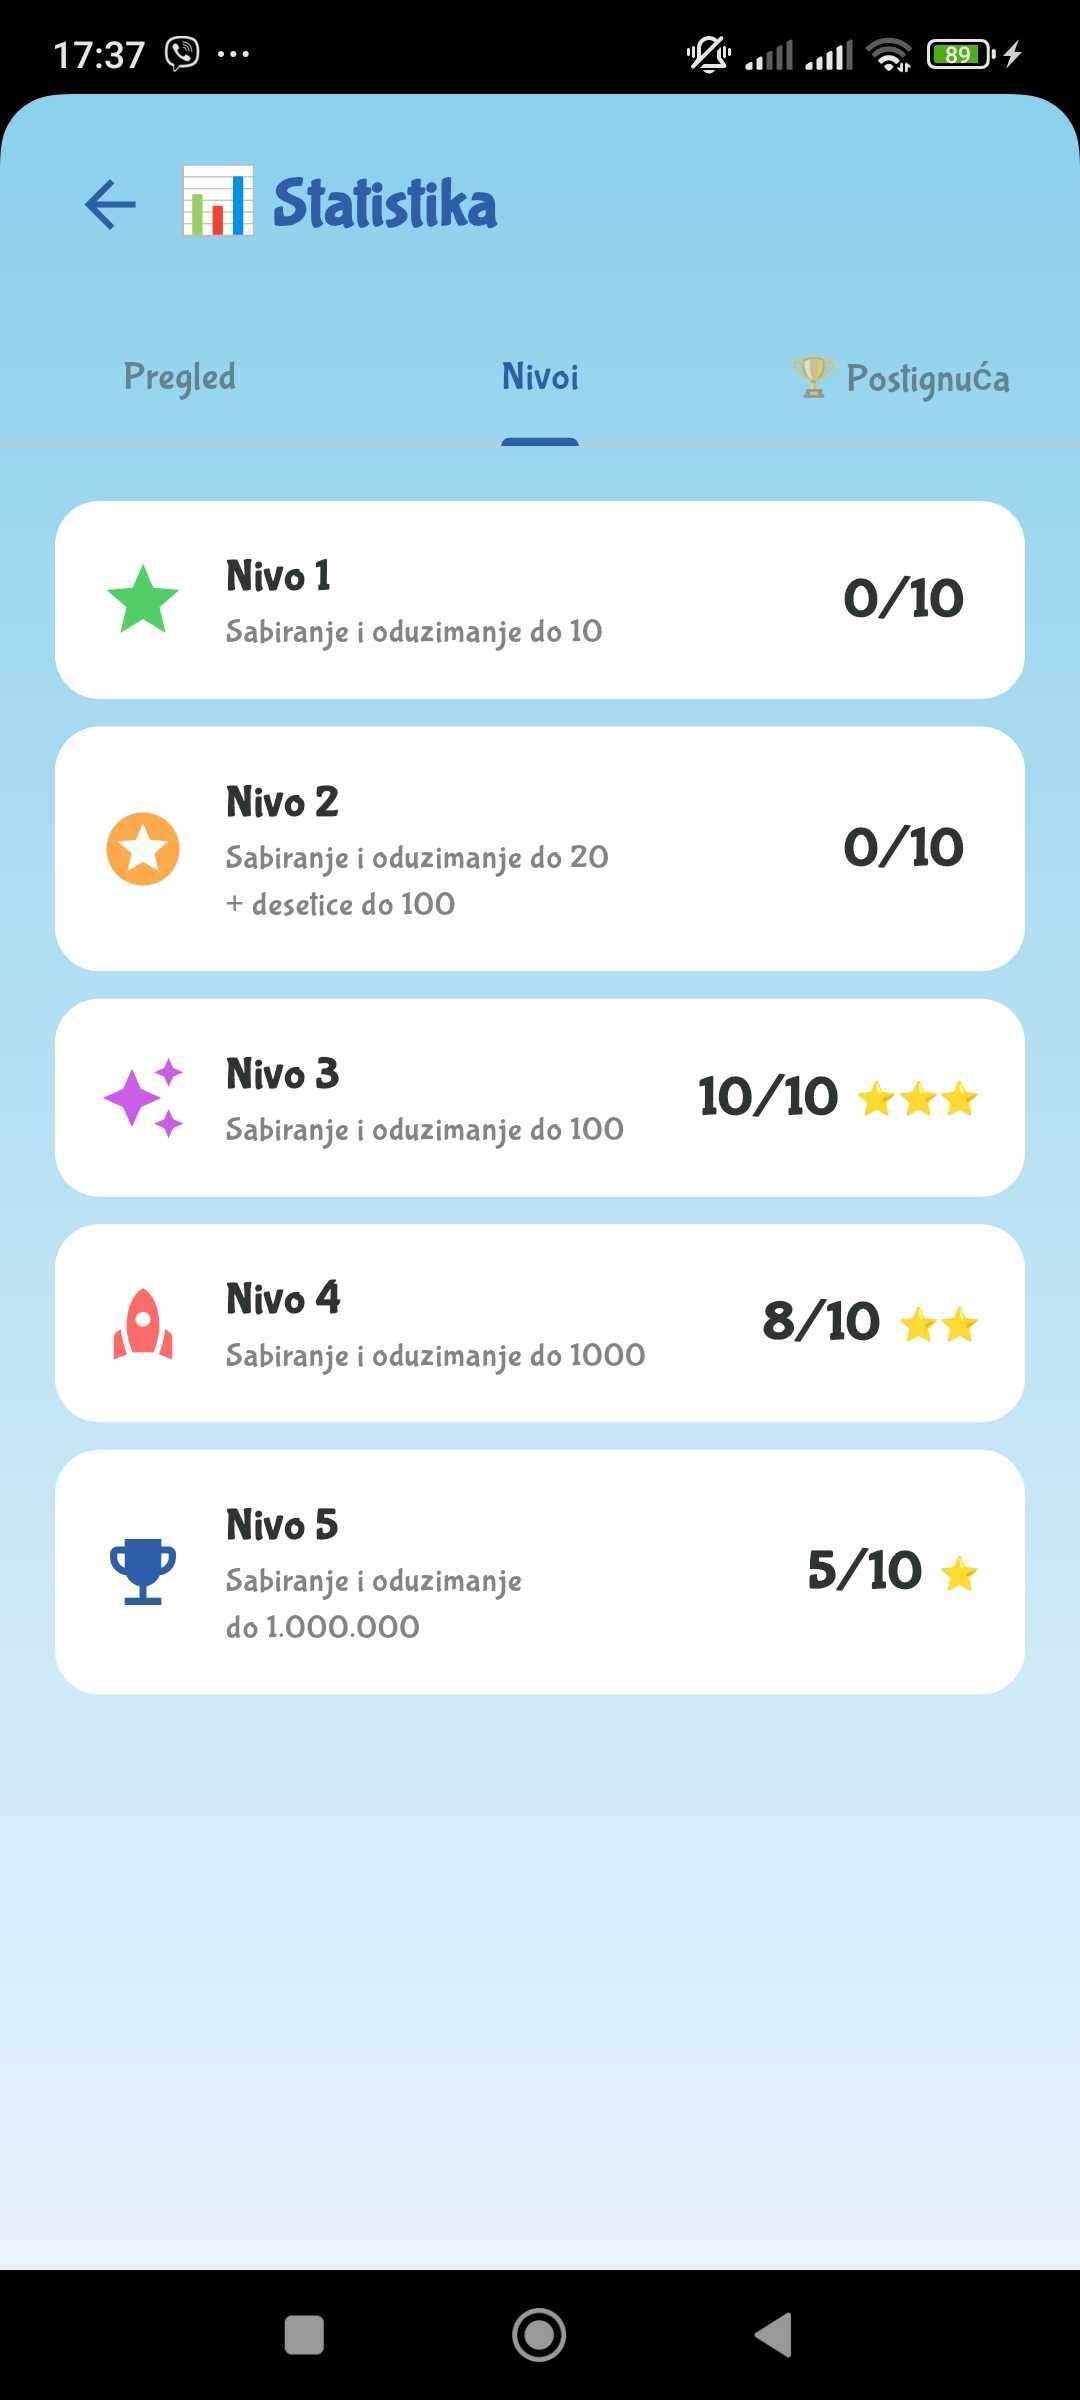Tap the purple sparkles icon for Nivo 3
The width and height of the screenshot is (1080, 2400).
(x=143, y=1097)
